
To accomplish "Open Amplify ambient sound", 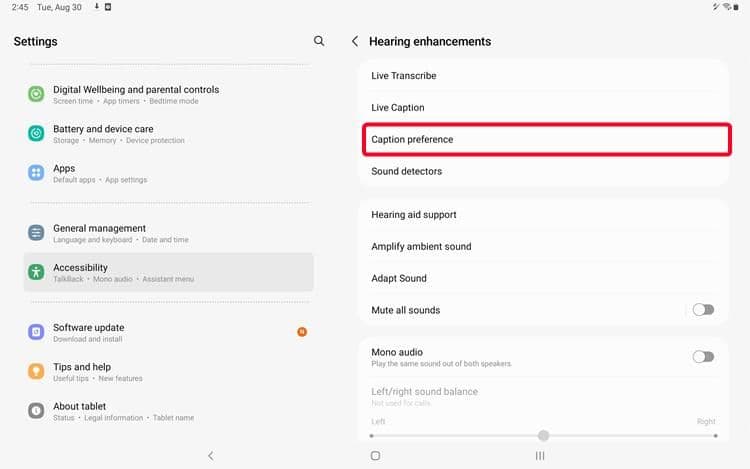I will pyautogui.click(x=545, y=247).
